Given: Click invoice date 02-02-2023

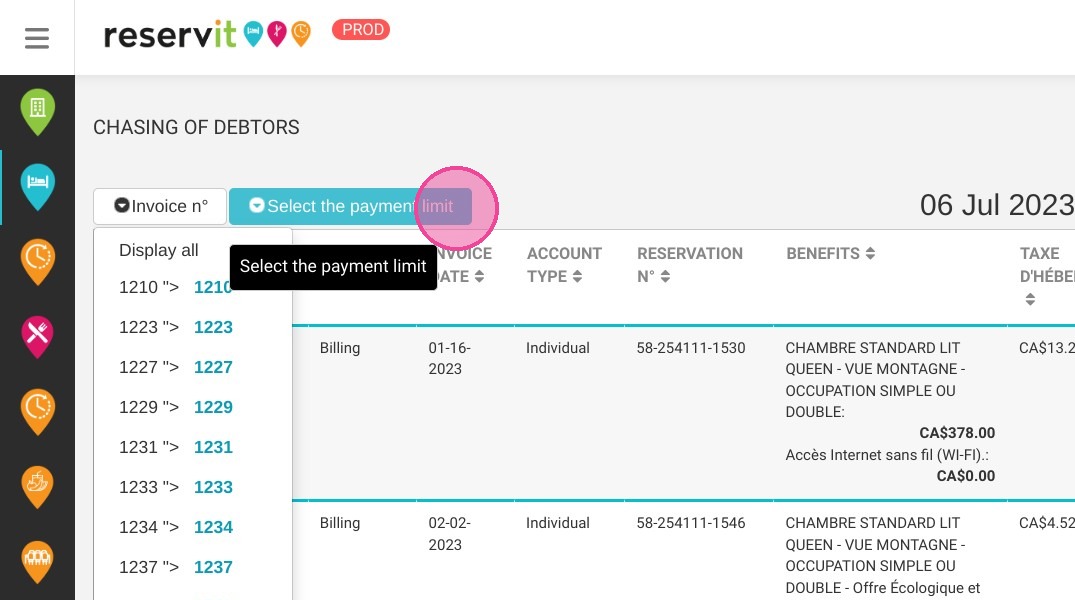Looking at the screenshot, I should [x=449, y=533].
